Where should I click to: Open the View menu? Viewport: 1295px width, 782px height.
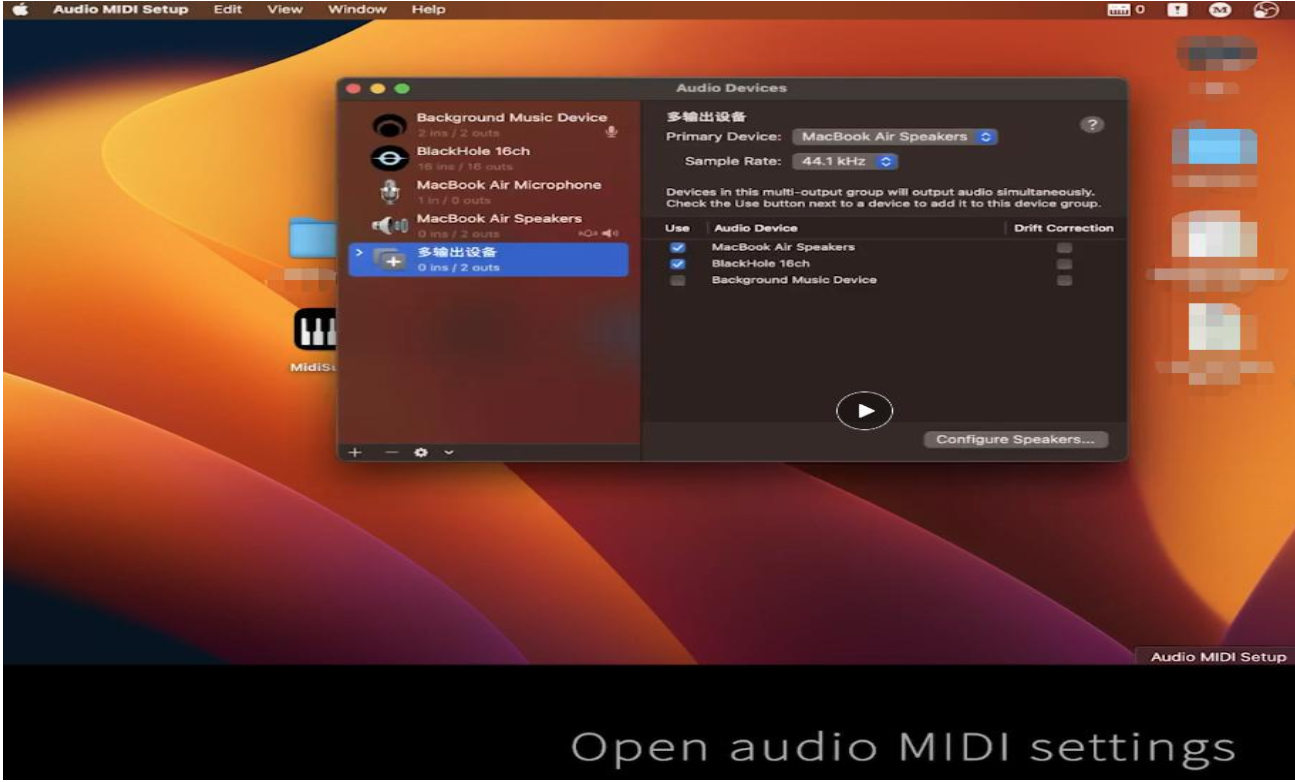click(x=285, y=10)
